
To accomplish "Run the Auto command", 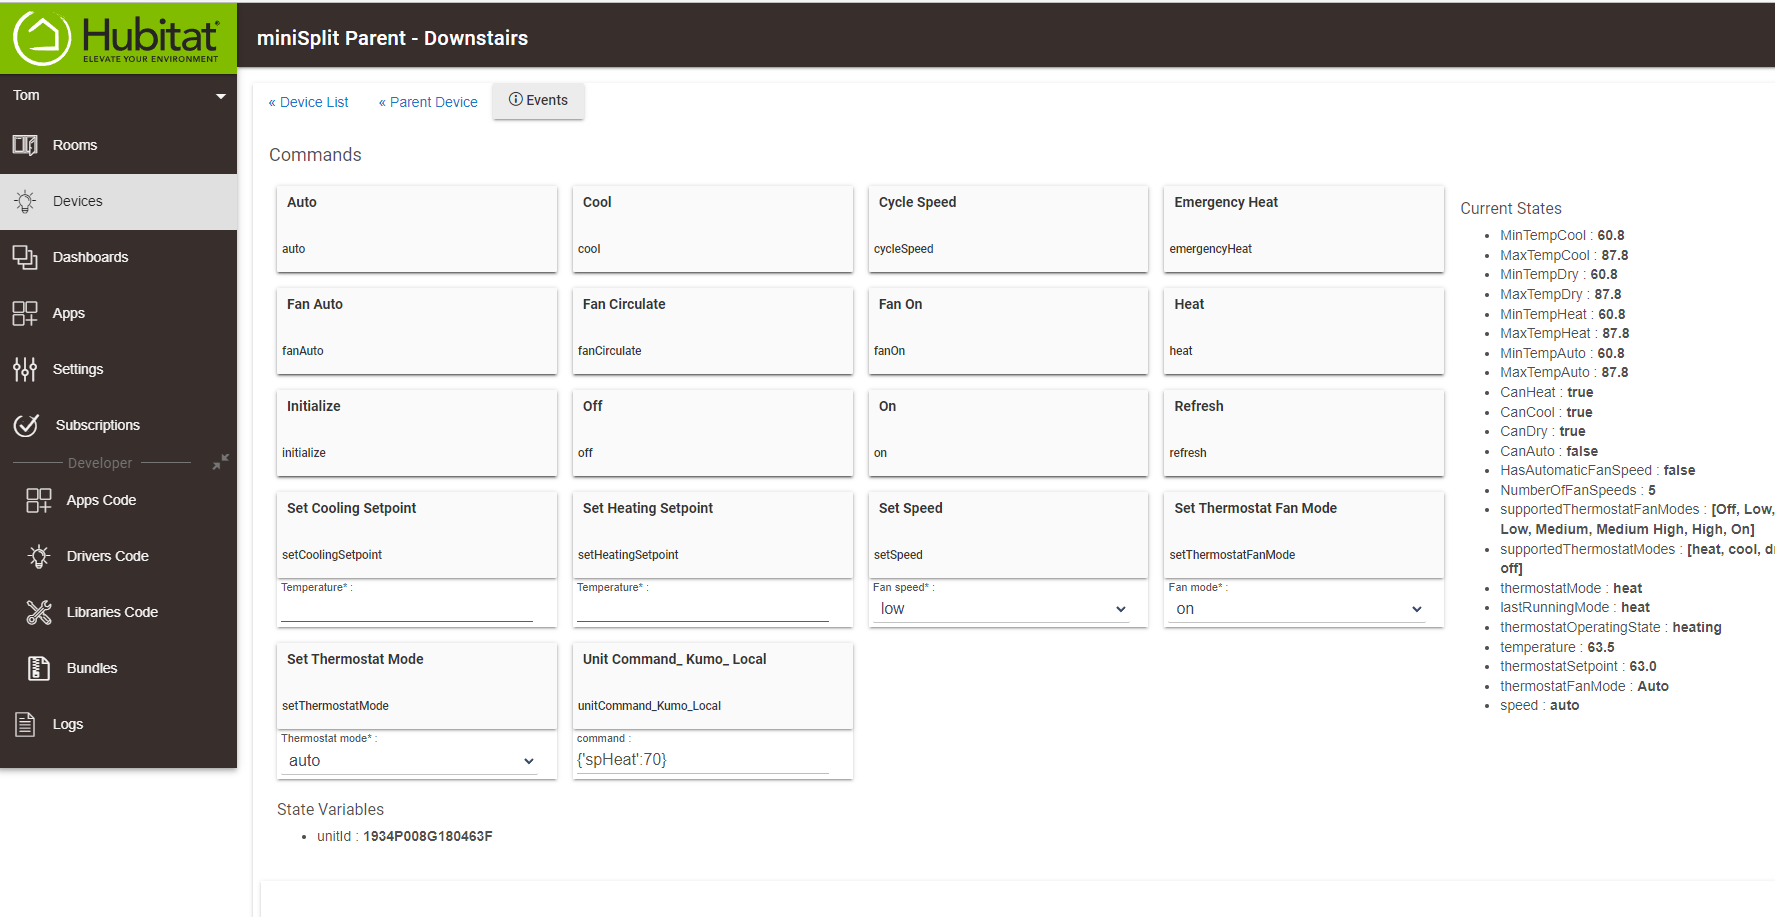I will [417, 228].
